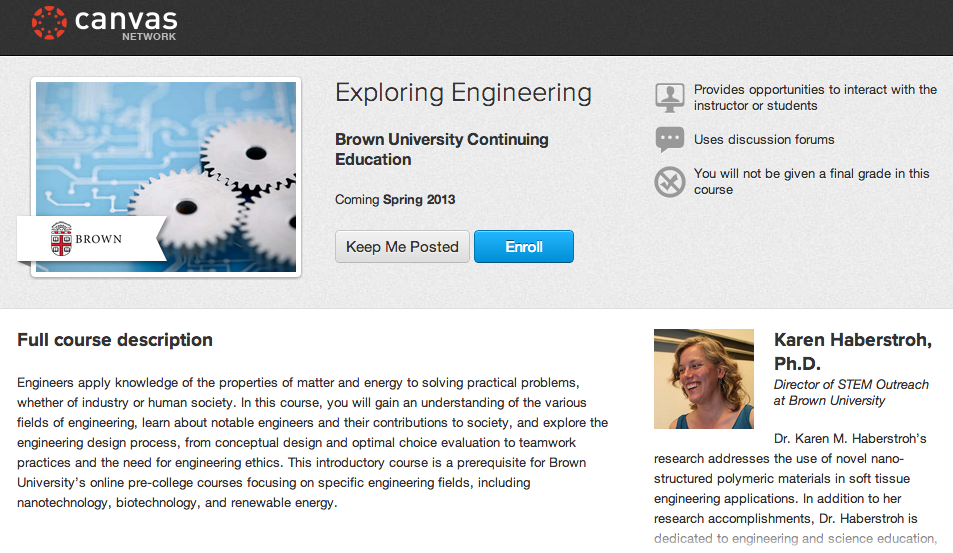This screenshot has height=553, width=953.
Task: Click the no final grade icon
Action: tap(669, 182)
